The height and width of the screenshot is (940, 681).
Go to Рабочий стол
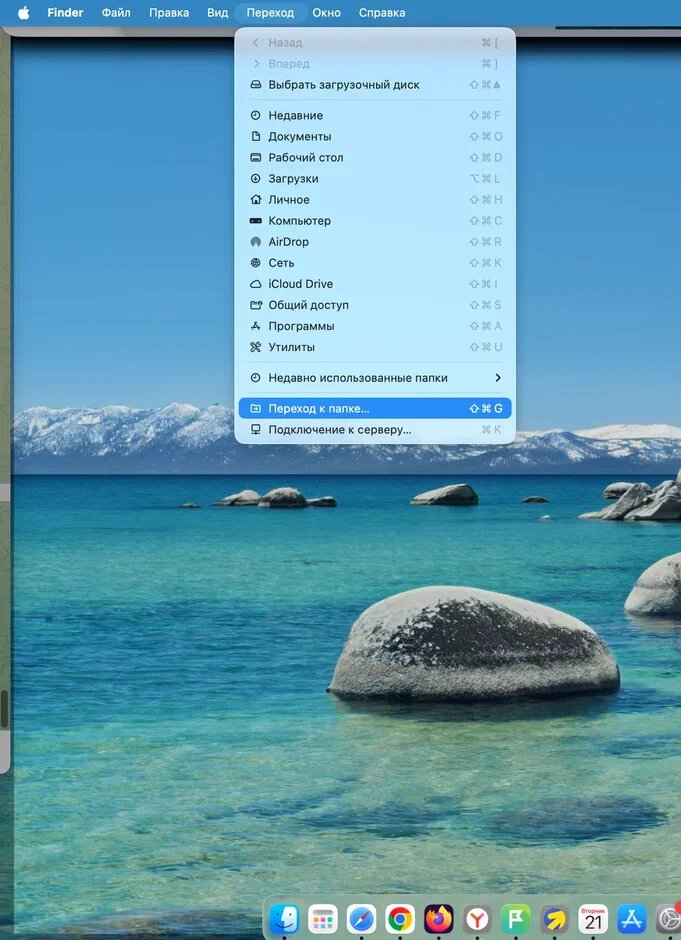pos(375,158)
